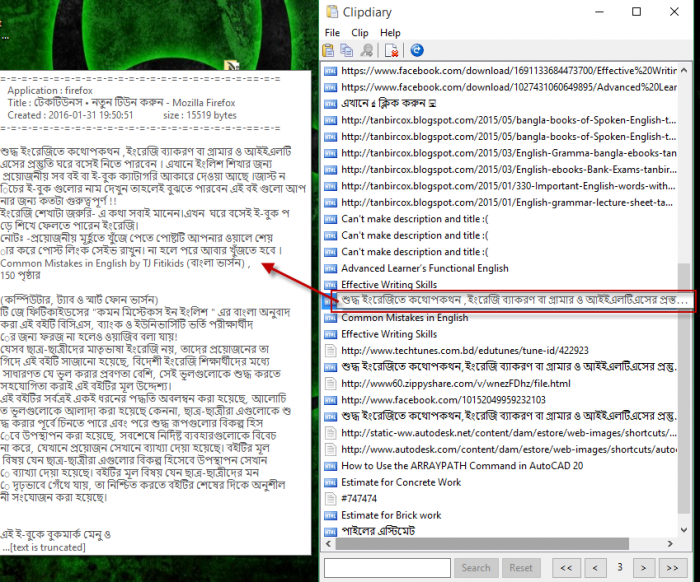Select the 'Effective%20Writin' facebook download link row
The width and height of the screenshot is (700, 582).
[500, 71]
